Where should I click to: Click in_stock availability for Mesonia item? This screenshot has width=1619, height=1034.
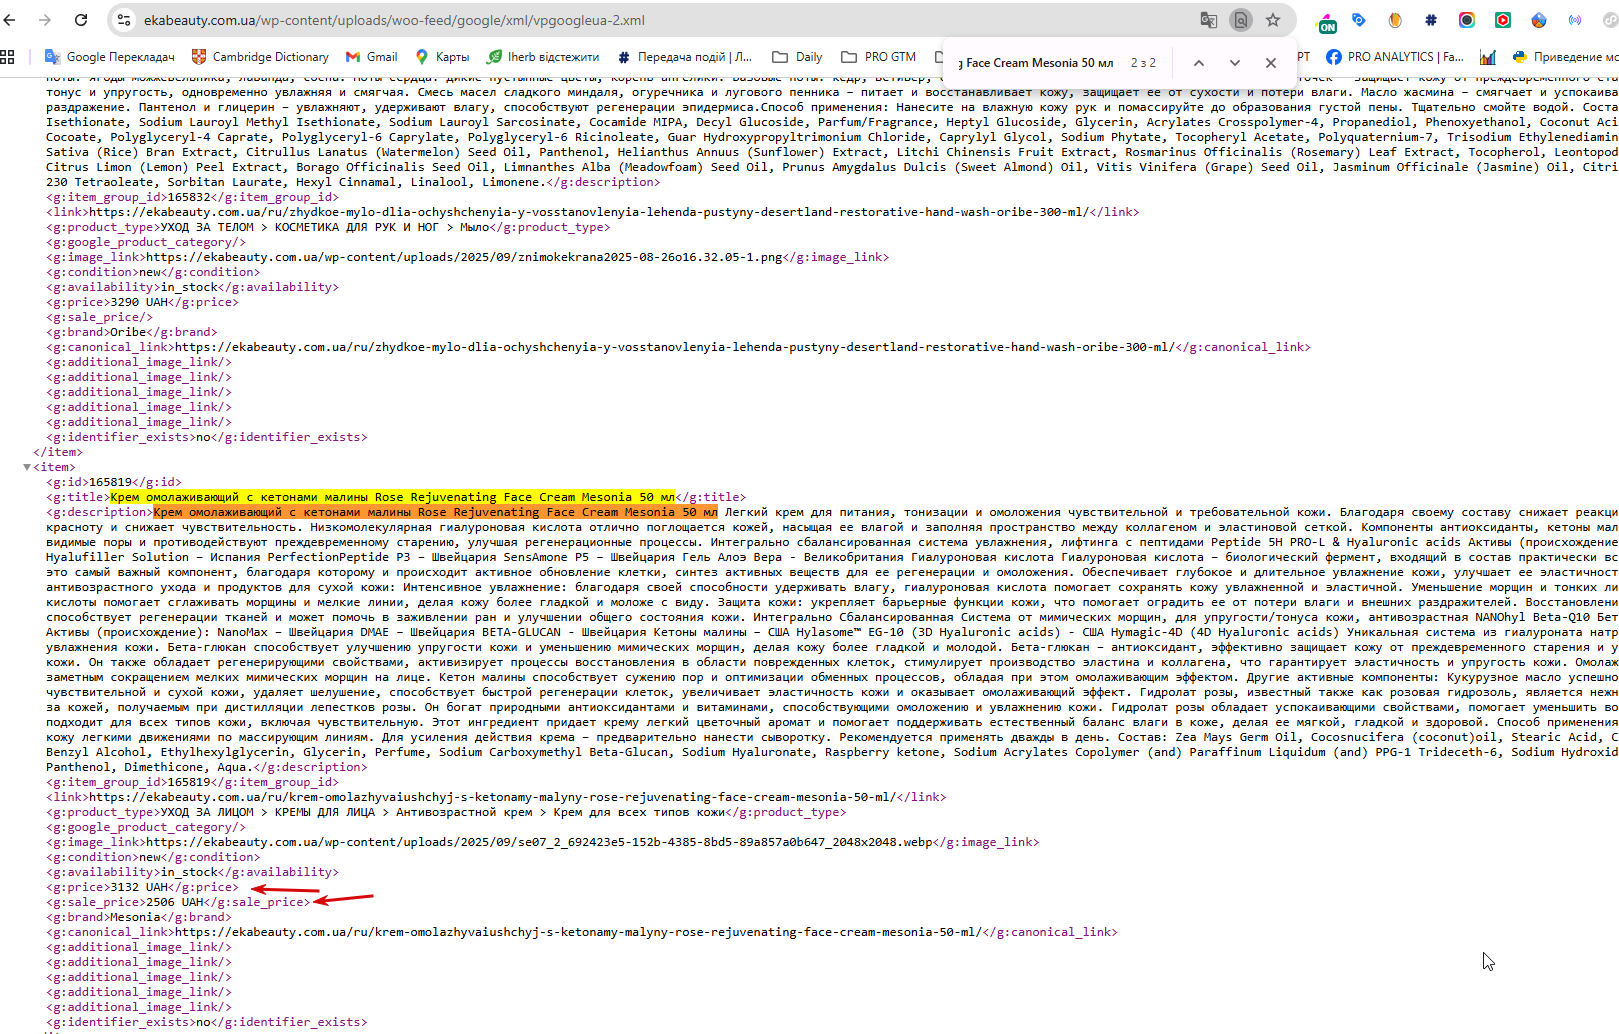point(189,872)
